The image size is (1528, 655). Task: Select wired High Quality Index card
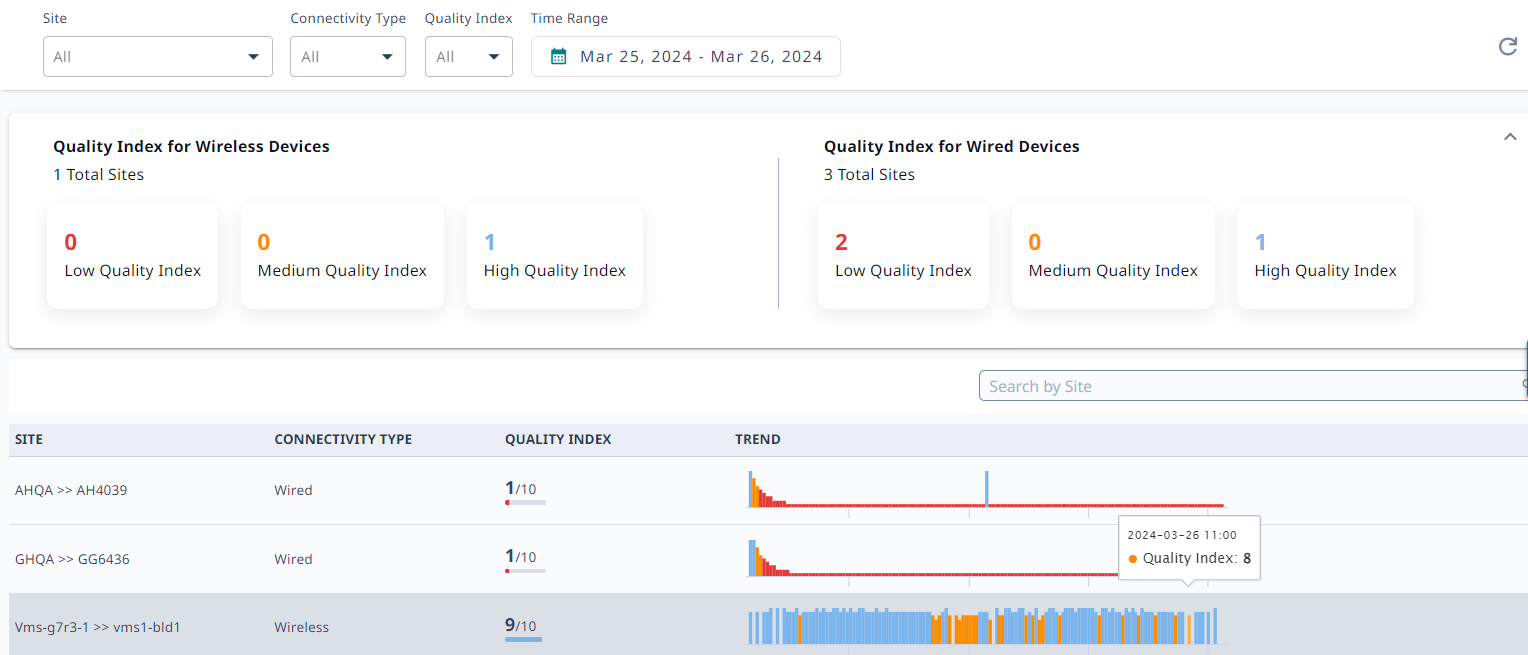tap(1325, 256)
